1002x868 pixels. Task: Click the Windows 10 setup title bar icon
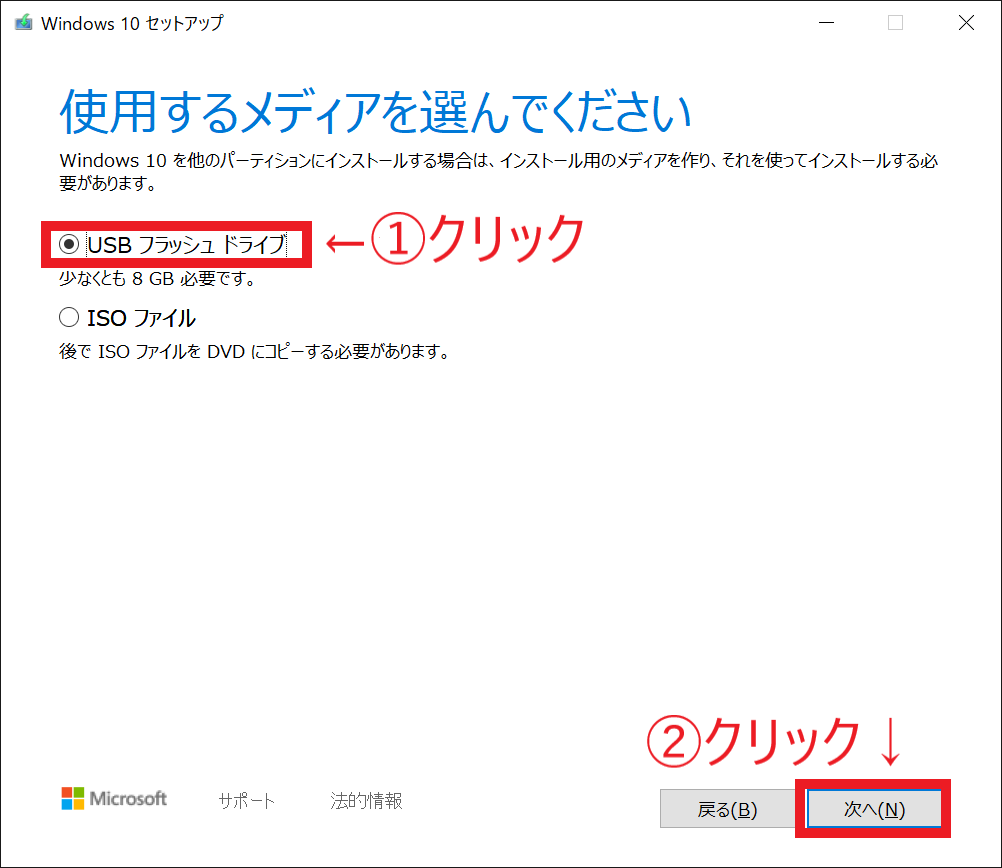pyautogui.click(x=24, y=23)
